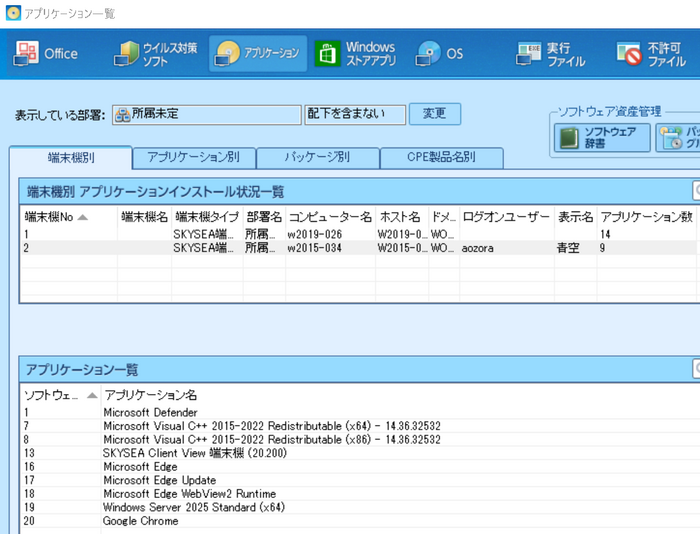Click the 青空 display name cell
The height and width of the screenshot is (534, 700).
click(x=575, y=248)
